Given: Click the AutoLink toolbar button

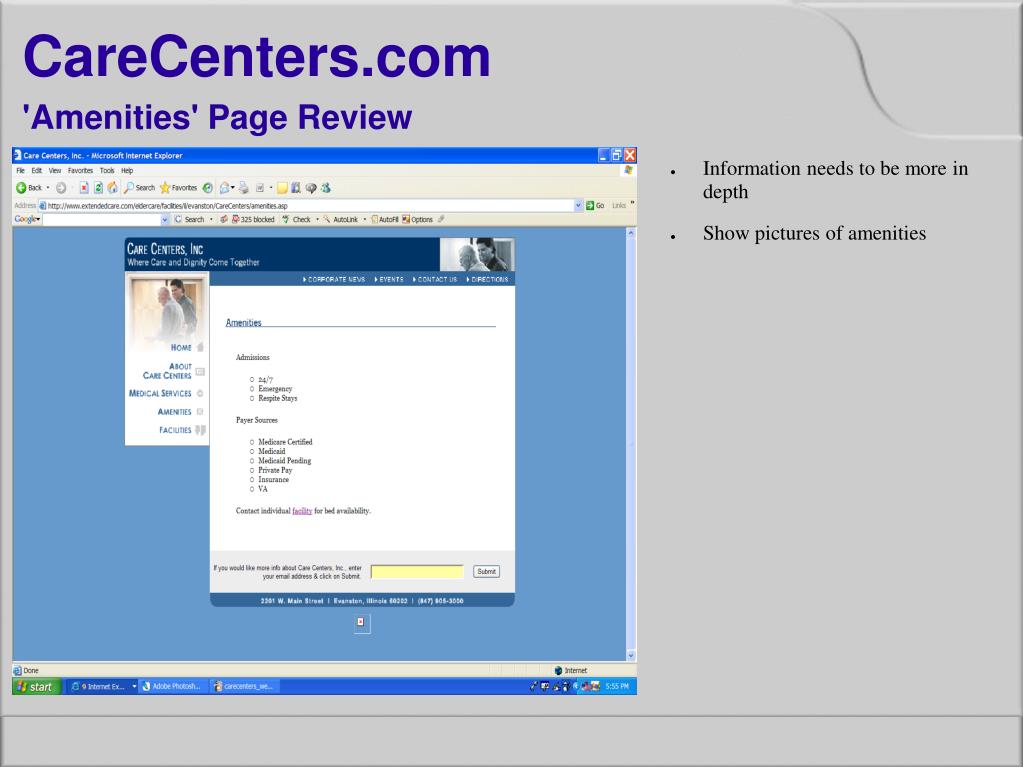Looking at the screenshot, I should 341,220.
